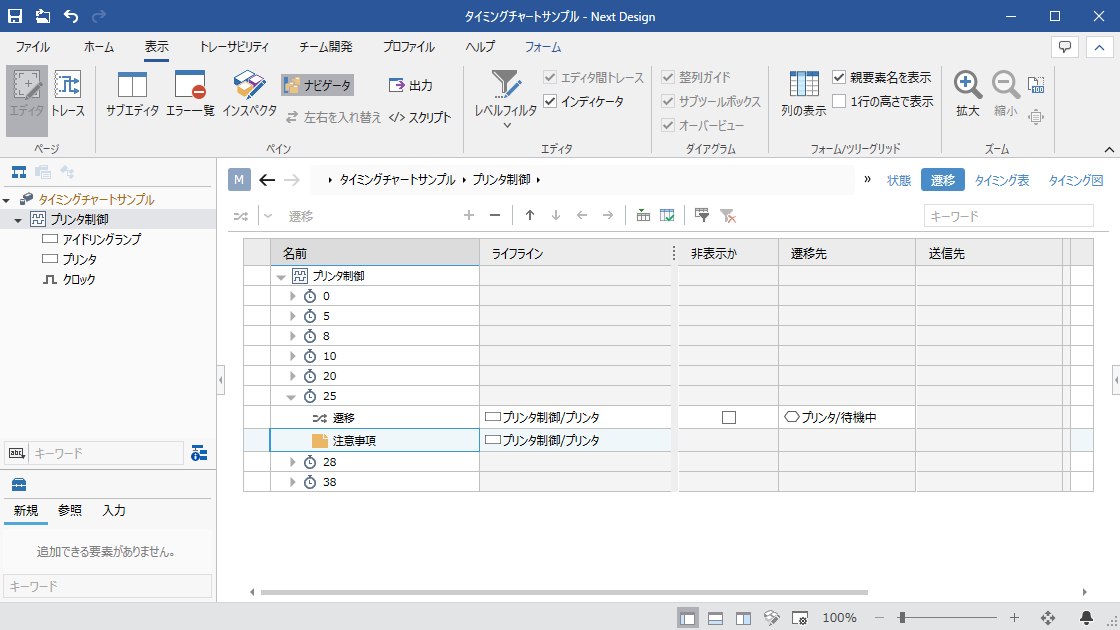Open notifications bell in status bar

[x=1086, y=618]
